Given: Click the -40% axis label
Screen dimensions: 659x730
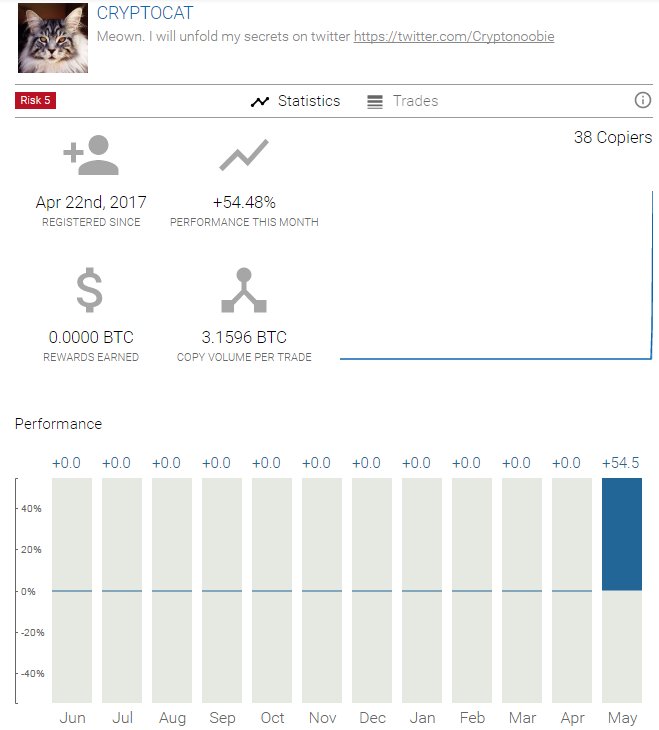Looking at the screenshot, I should pyautogui.click(x=32, y=674).
